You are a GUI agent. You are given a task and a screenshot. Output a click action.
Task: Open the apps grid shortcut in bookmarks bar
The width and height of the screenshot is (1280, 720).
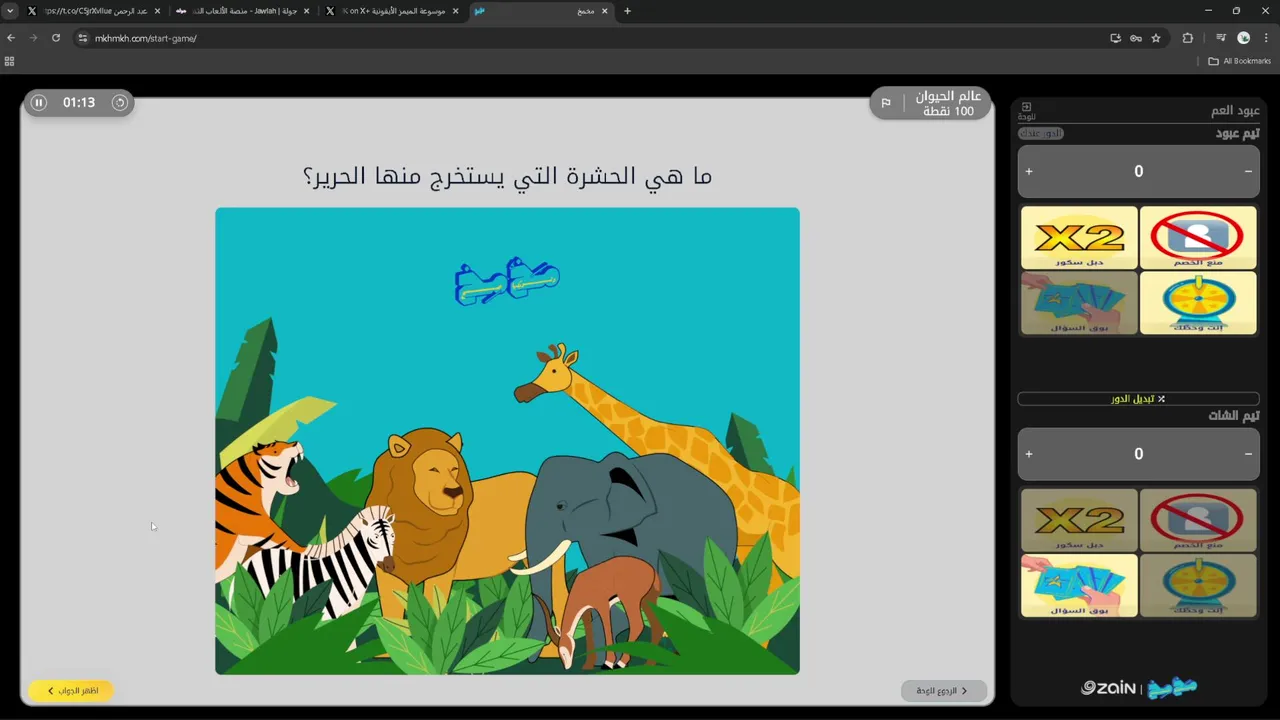[x=10, y=61]
